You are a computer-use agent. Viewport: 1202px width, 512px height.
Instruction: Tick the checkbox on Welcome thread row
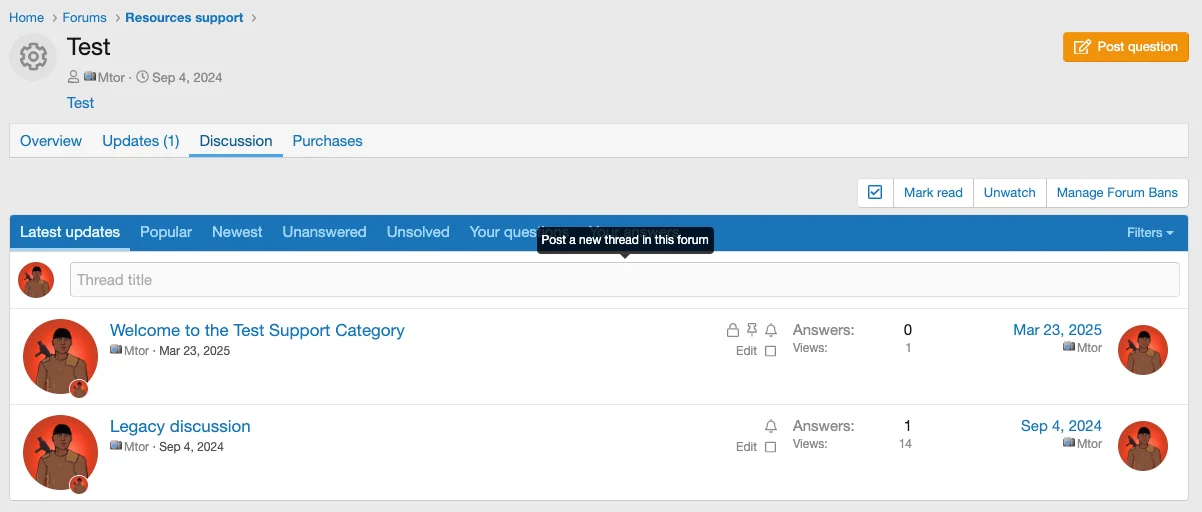[x=770, y=351]
